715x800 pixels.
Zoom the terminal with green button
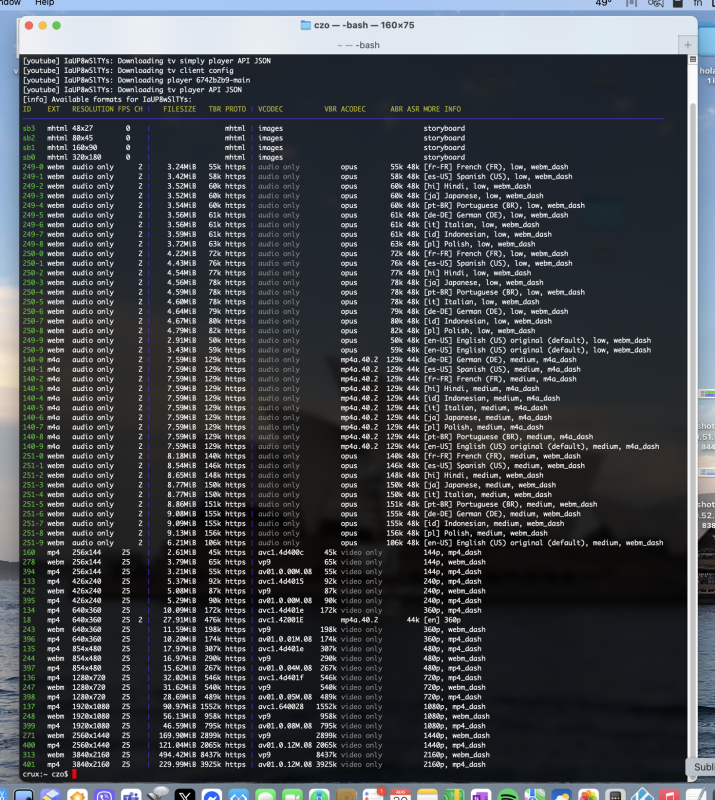click(x=57, y=26)
